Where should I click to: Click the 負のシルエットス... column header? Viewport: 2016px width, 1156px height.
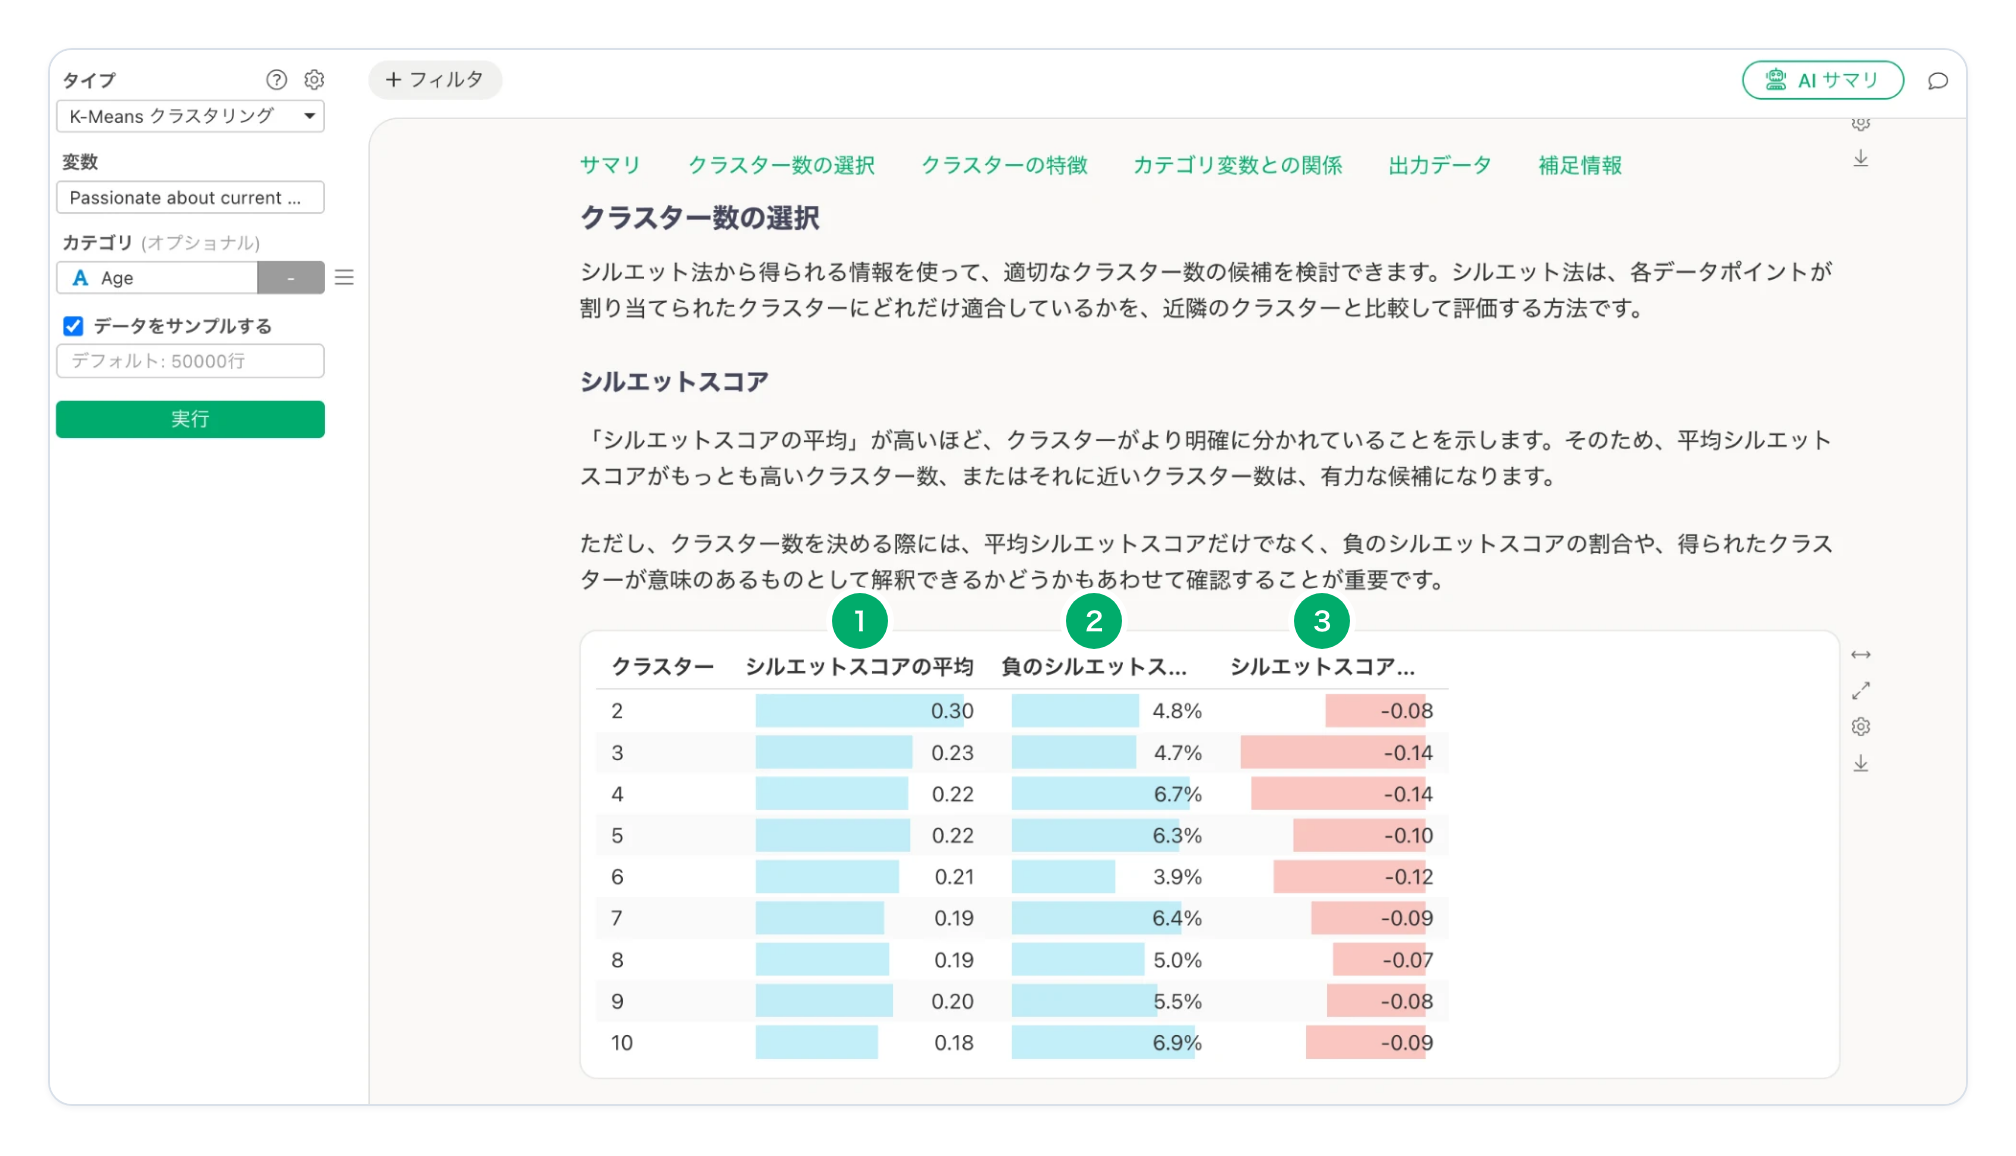point(1094,667)
